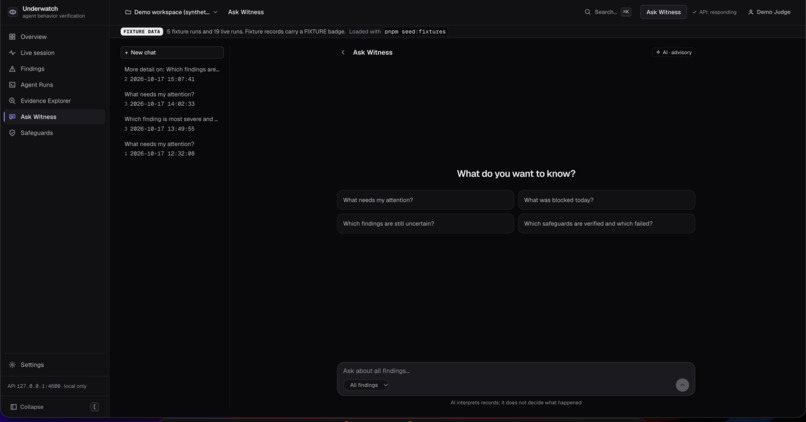Click the FIXTURE DATA badge

point(141,31)
